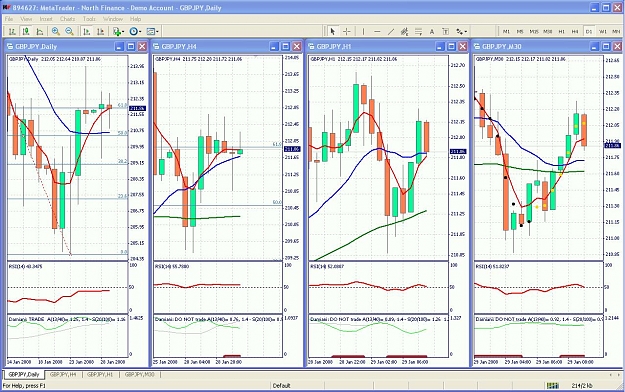Viewport: 625px width, 392px height.
Task: Select the arrow Cursor tool
Action: click(x=332, y=31)
